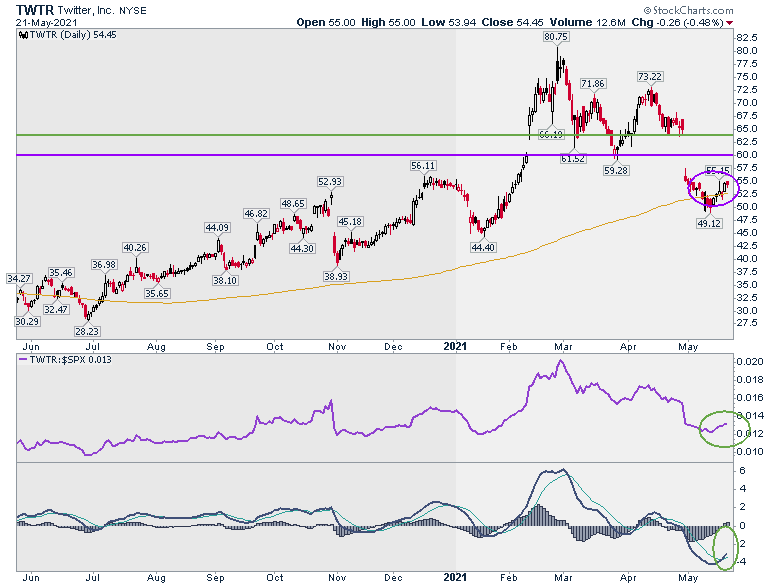This screenshot has height=586, width=780.
Task: Click the candlestick icon beside TWTR (Daily)
Action: 23,35
